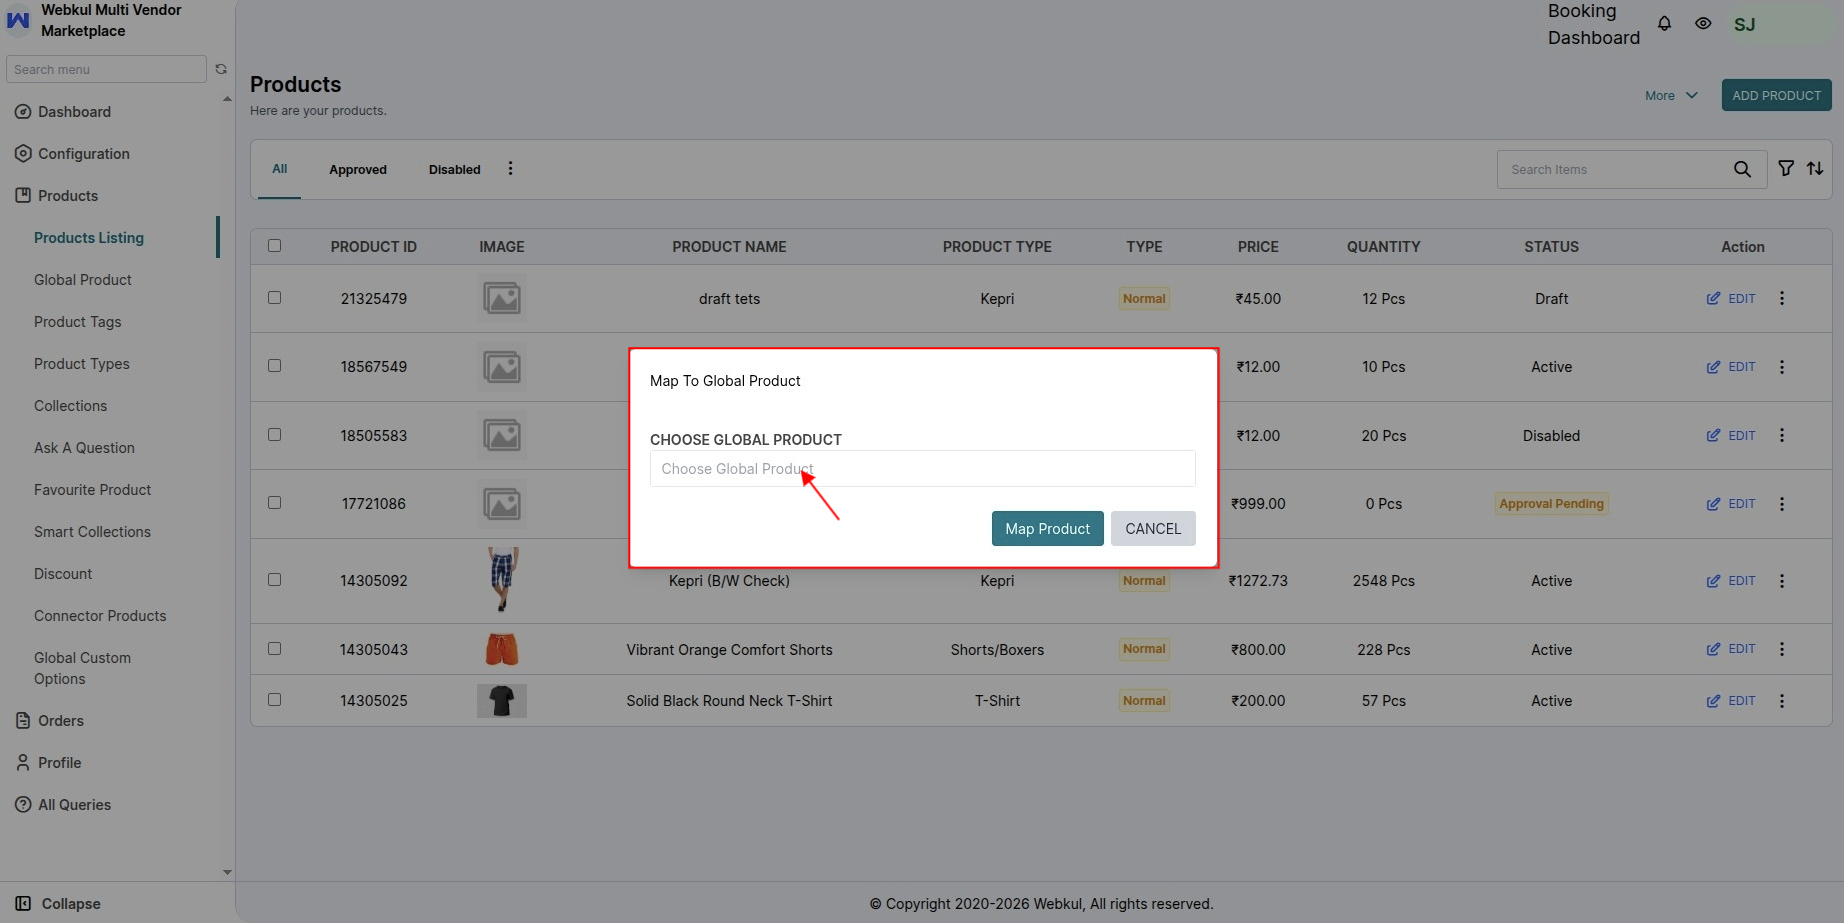Open Global Product submenu item
The height and width of the screenshot is (923, 1844).
click(83, 280)
